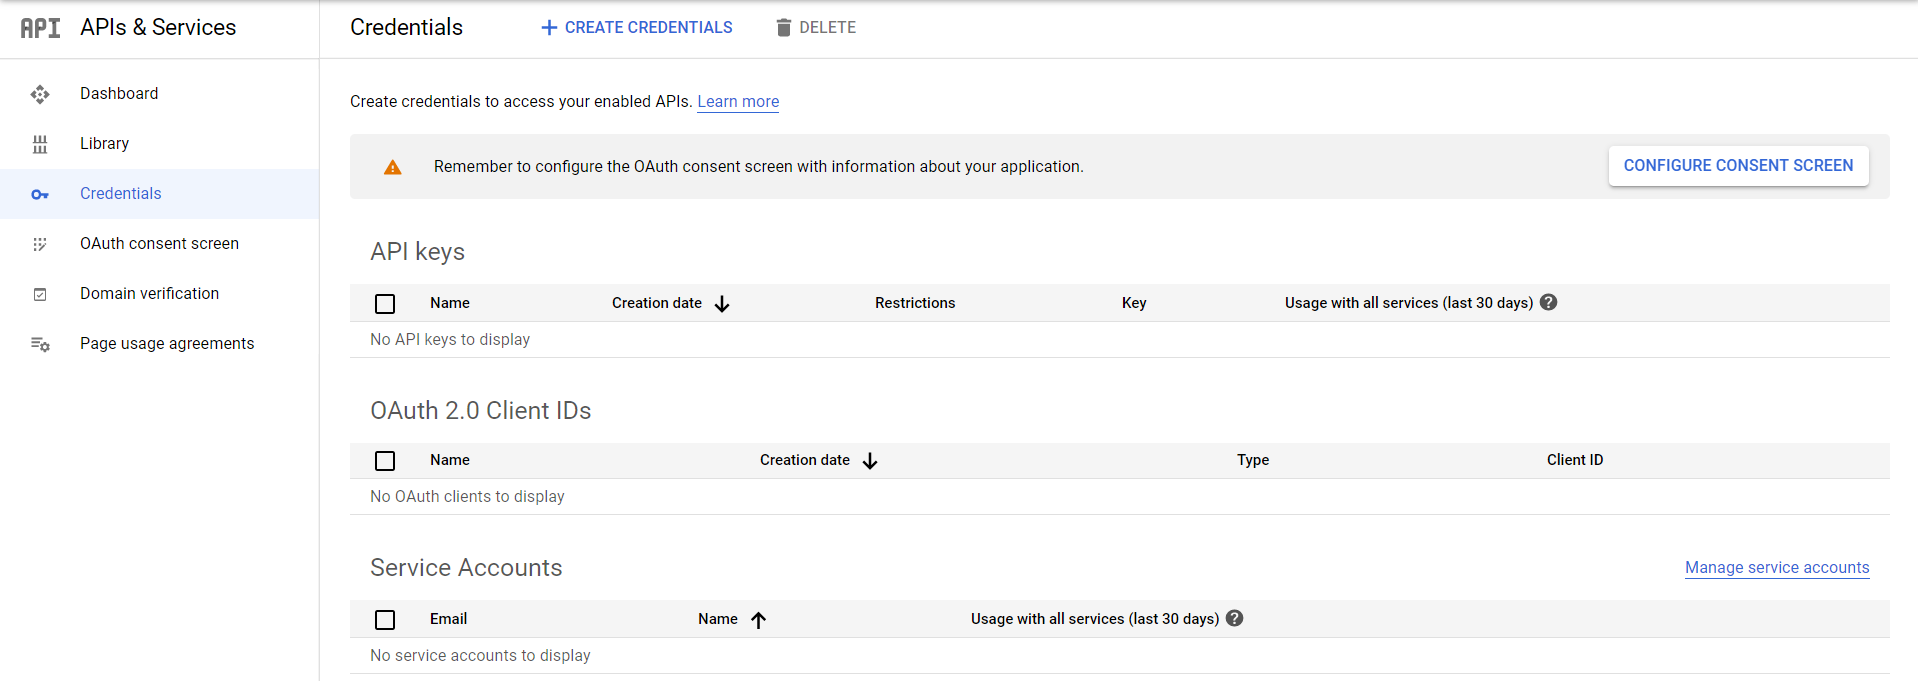This screenshot has height=681, width=1918.
Task: Open the Learn more link
Action: tap(738, 102)
